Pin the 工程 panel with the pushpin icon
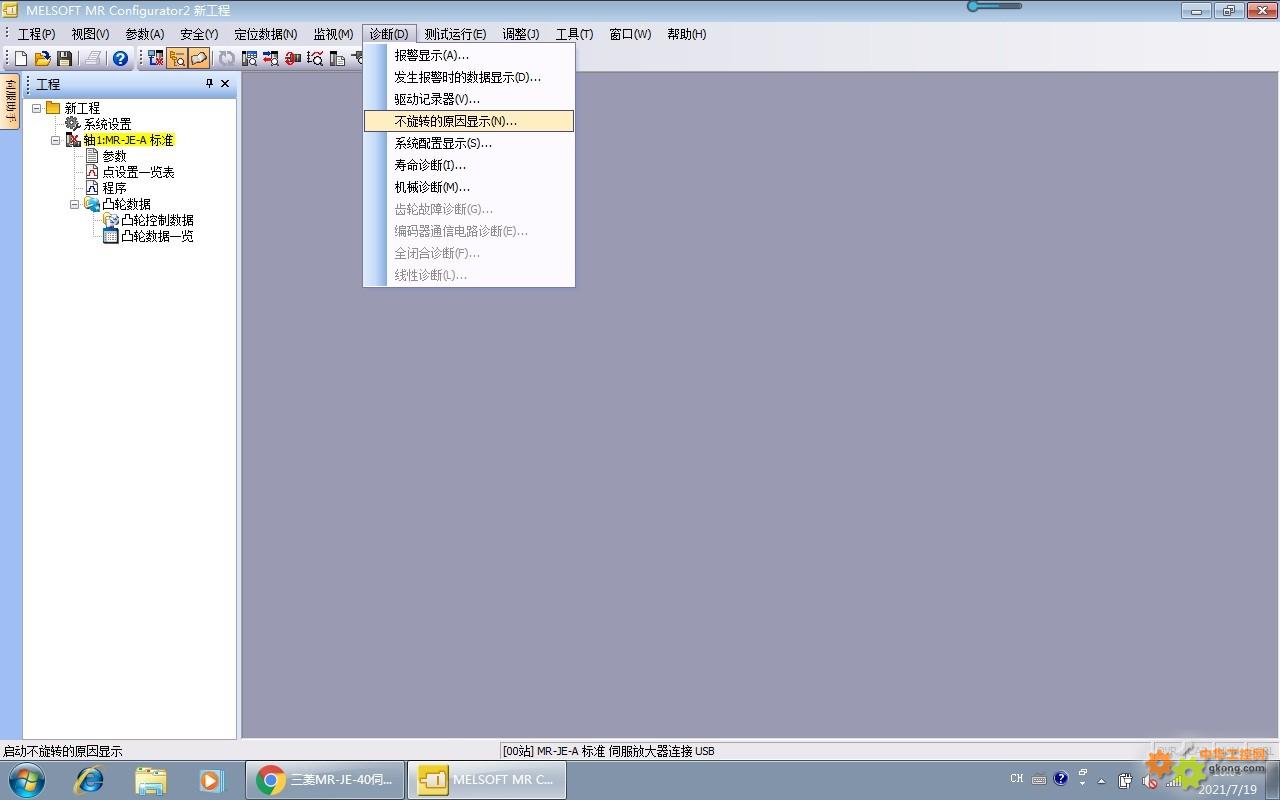Screen dimensions: 1280x800 coord(209,84)
